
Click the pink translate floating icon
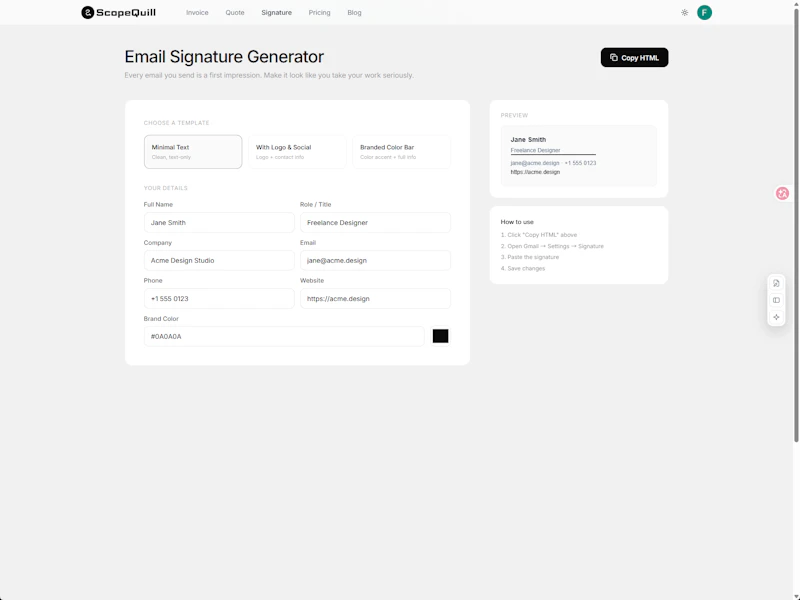[782, 193]
